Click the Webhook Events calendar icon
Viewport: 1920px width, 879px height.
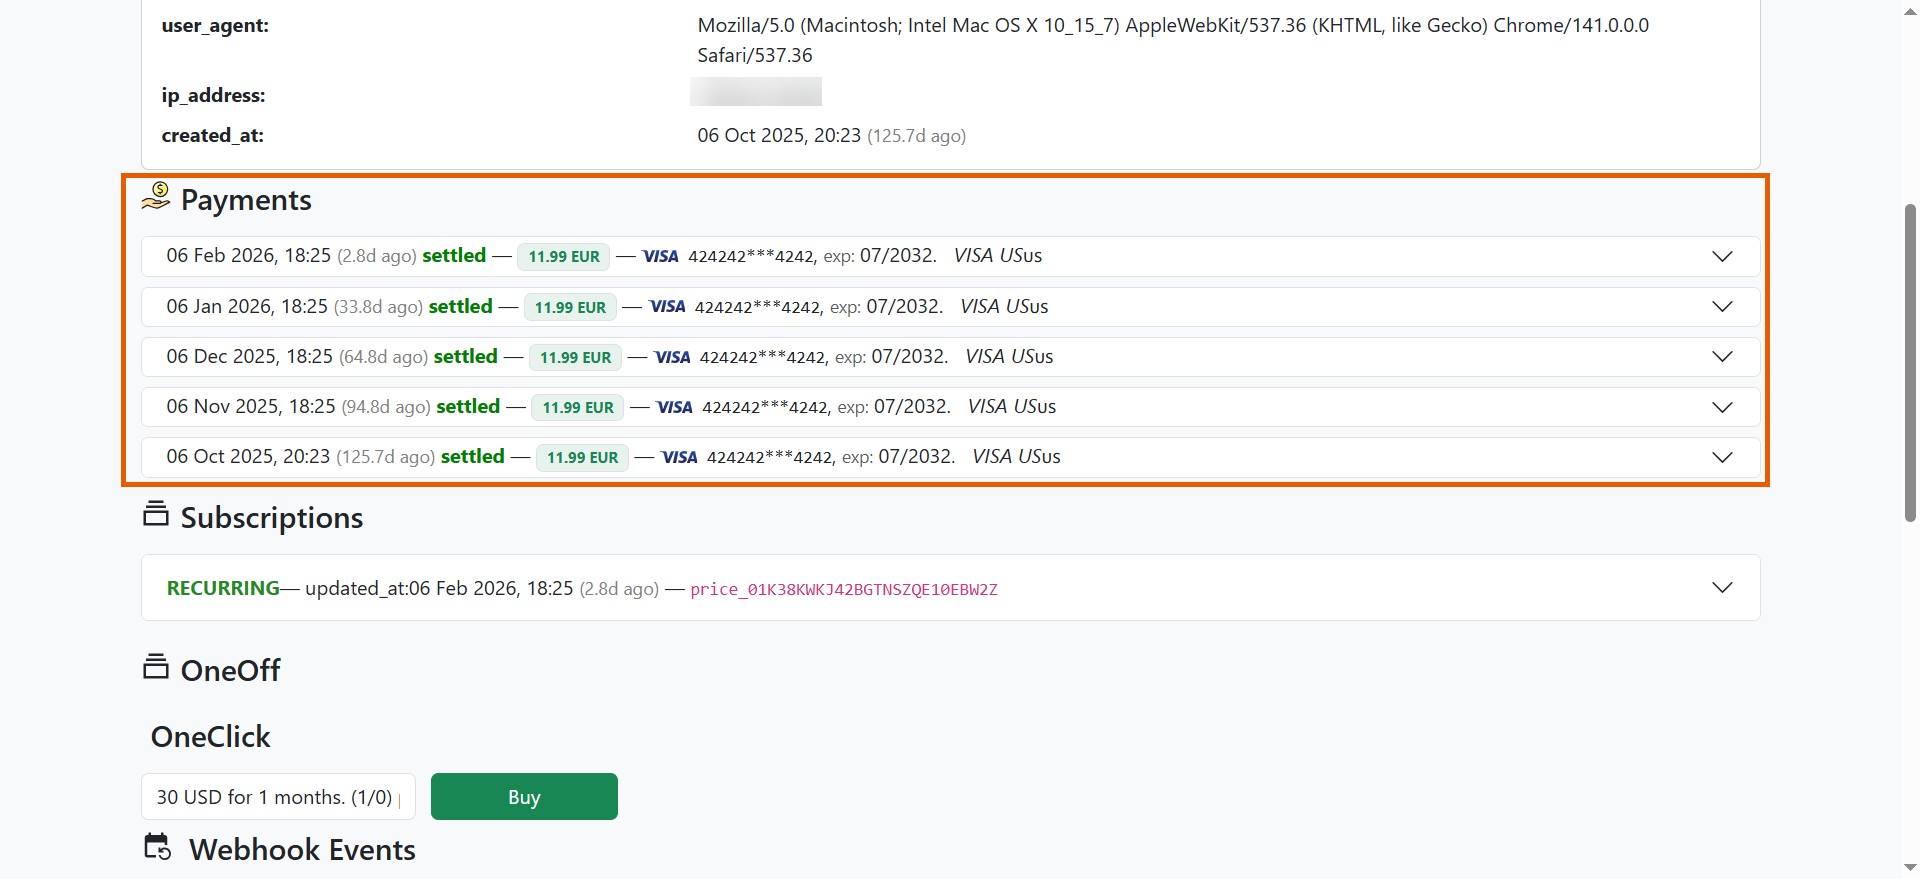coord(158,847)
